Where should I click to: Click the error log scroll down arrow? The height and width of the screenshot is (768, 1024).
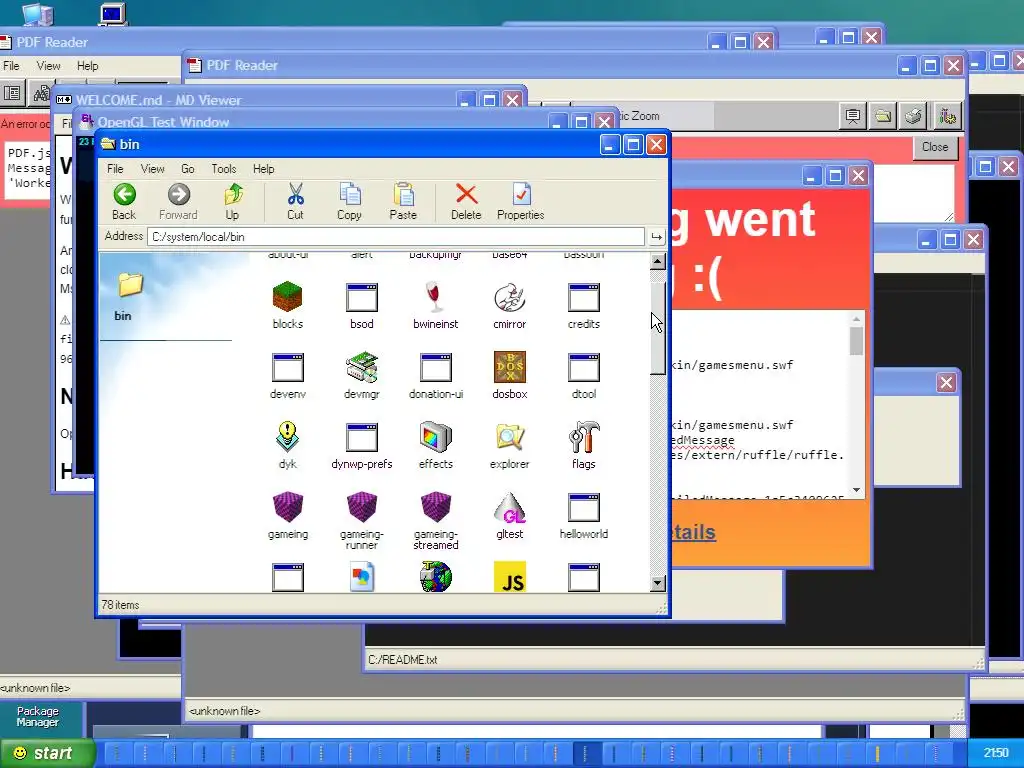pyautogui.click(x=856, y=490)
